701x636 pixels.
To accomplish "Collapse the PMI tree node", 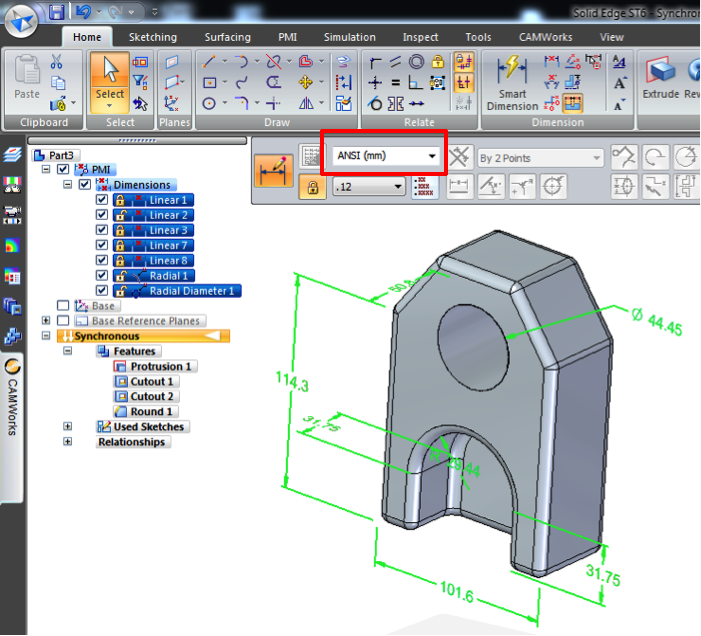I will tap(46, 169).
